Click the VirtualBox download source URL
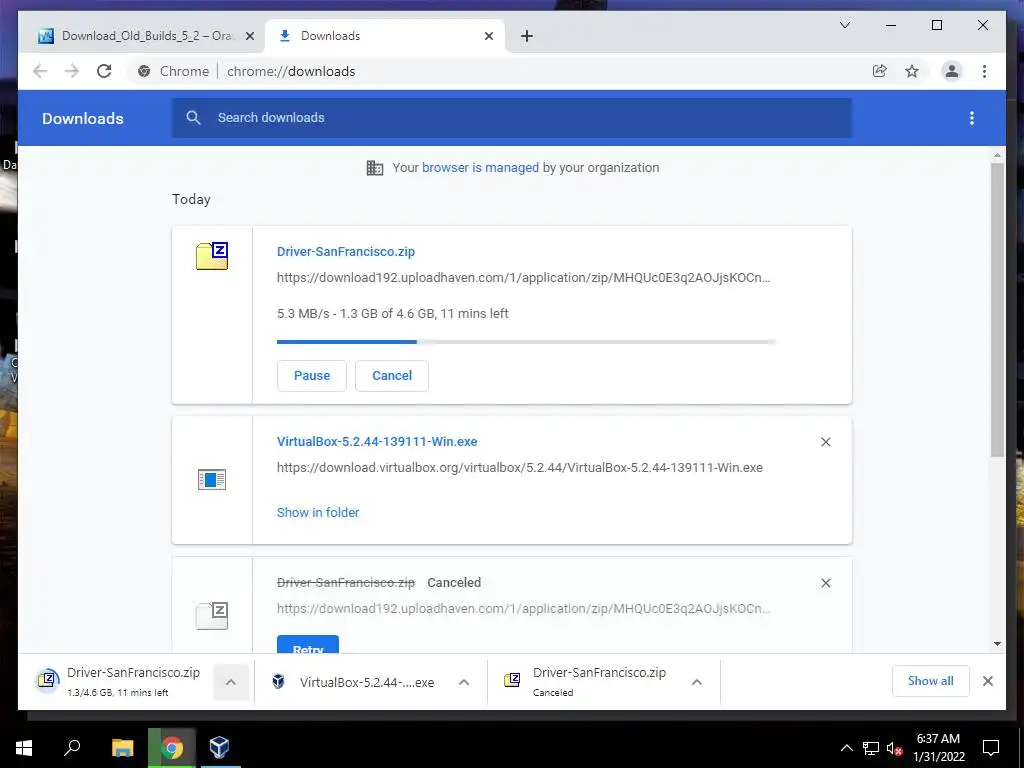 pyautogui.click(x=520, y=468)
